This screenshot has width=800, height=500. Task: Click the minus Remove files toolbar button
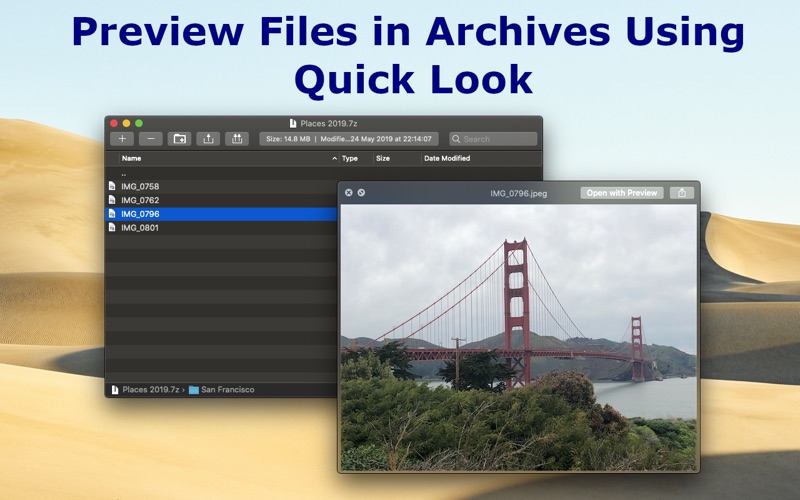151,139
